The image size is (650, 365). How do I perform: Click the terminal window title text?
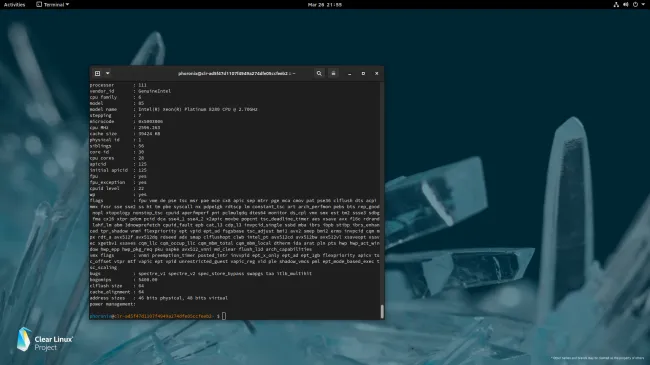click(237, 73)
